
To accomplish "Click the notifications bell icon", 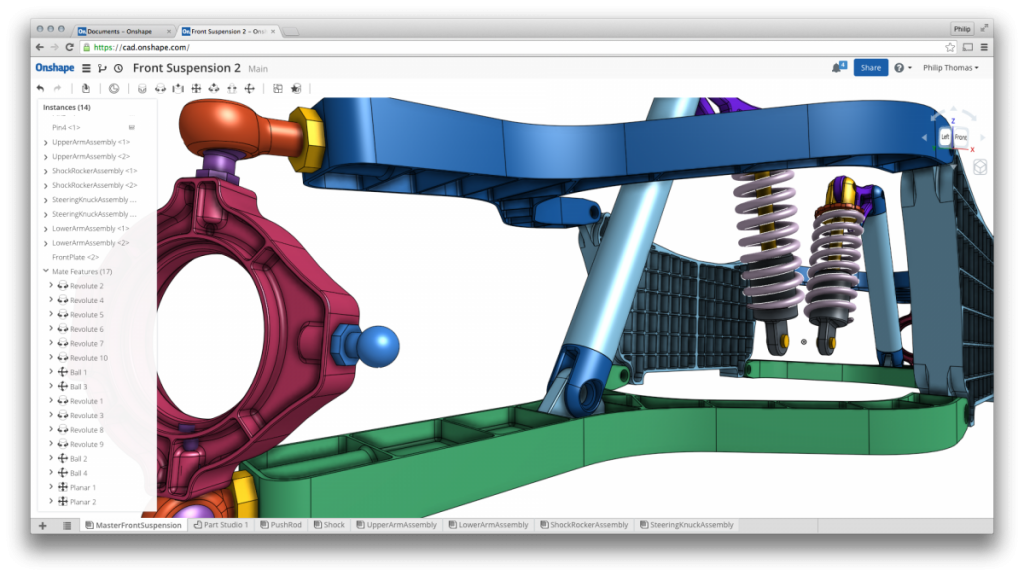I will (x=837, y=67).
